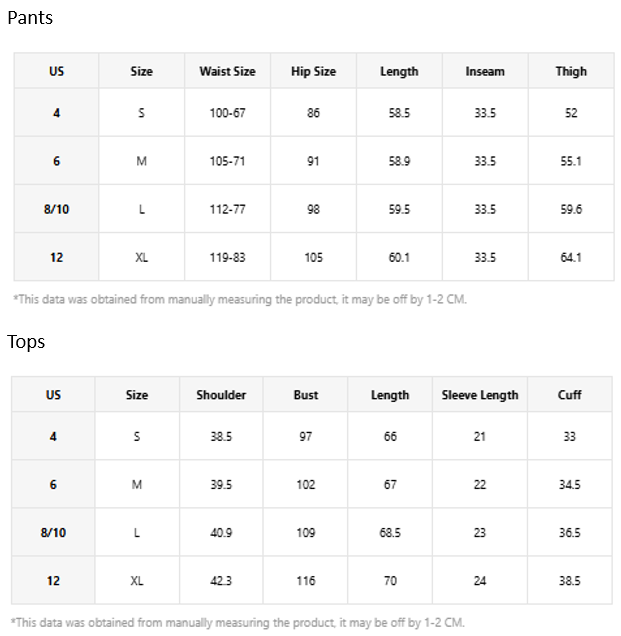The width and height of the screenshot is (621, 636).
Task: Click the 68.5 length cell in Tops table
Action: click(390, 533)
